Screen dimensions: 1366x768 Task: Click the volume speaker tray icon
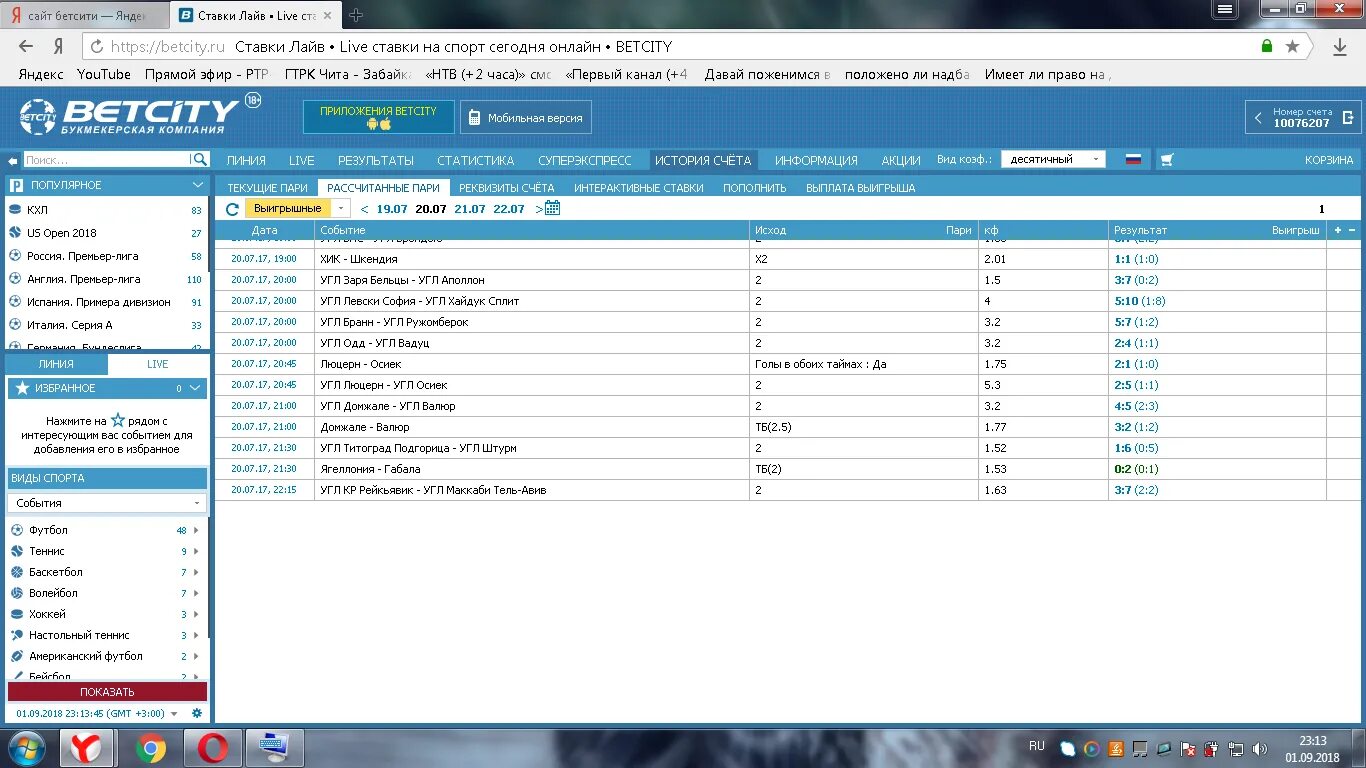1260,748
